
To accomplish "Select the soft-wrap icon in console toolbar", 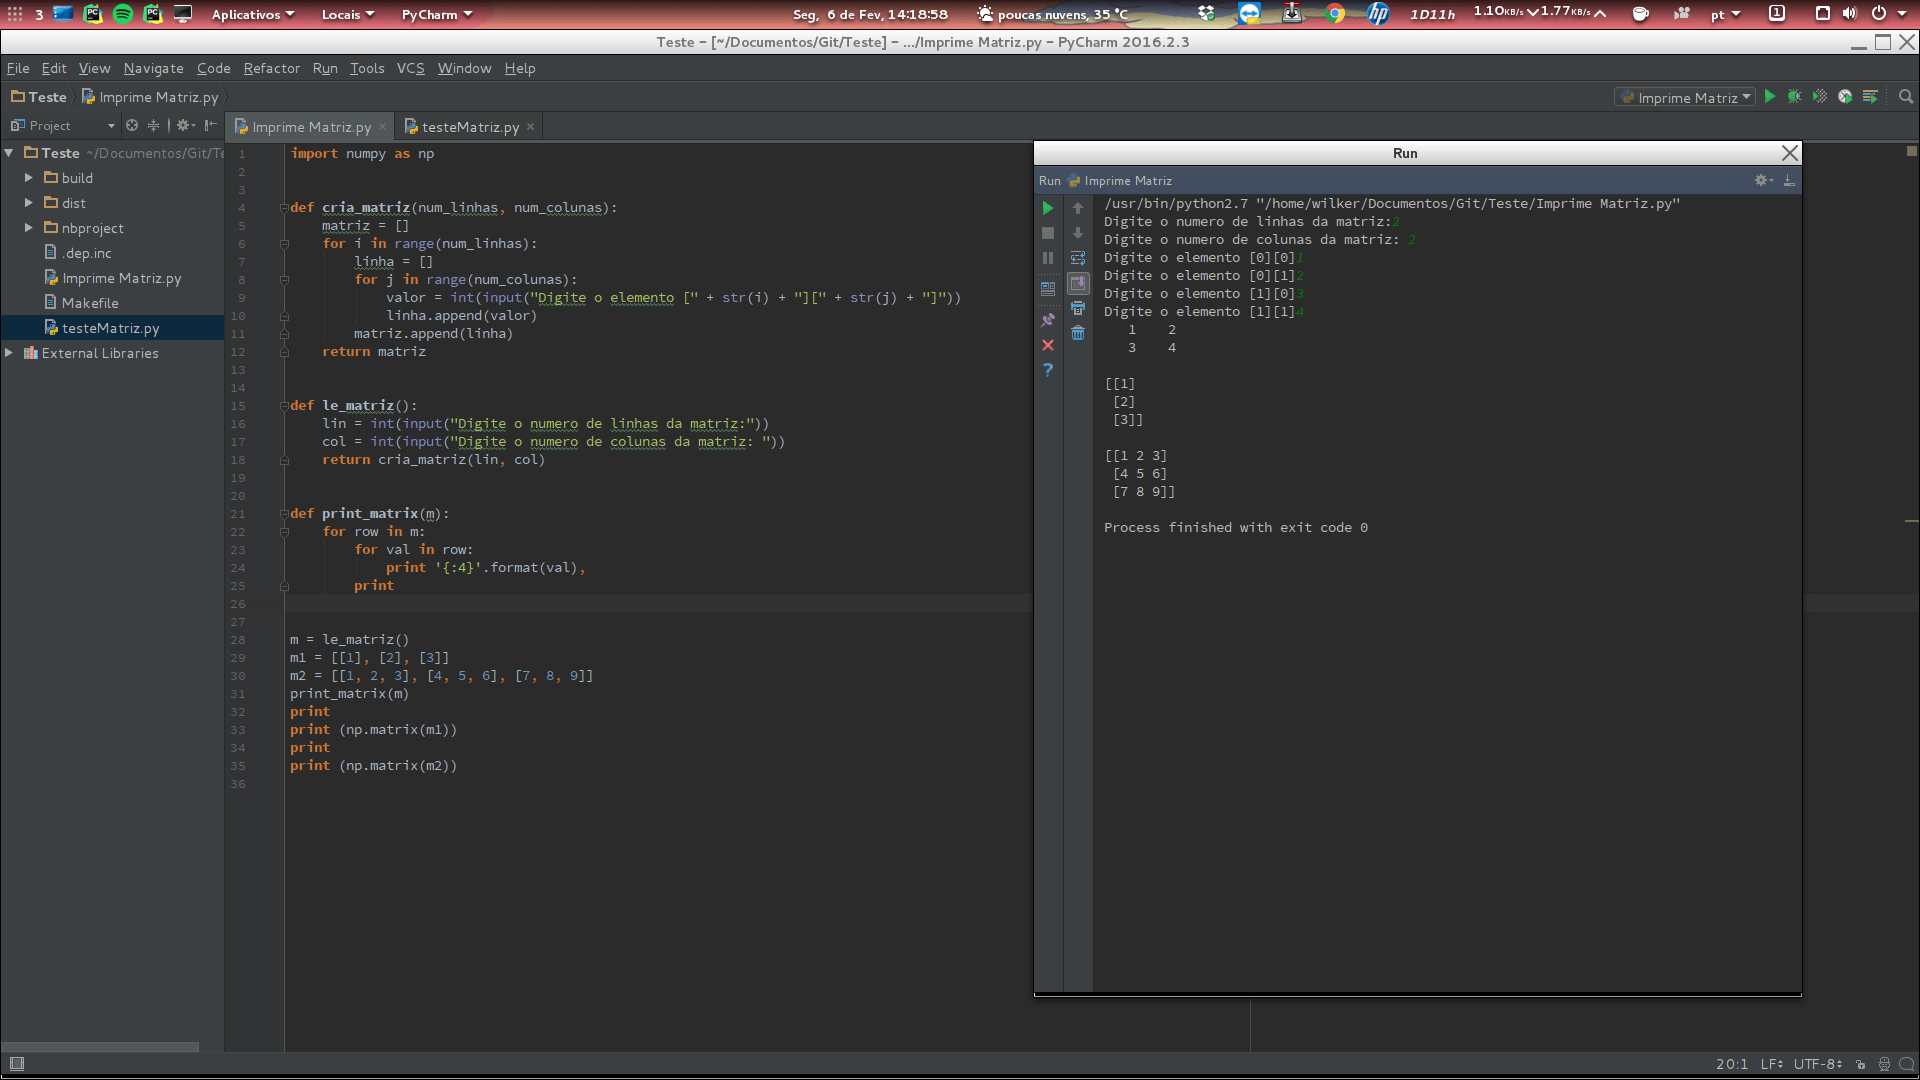I will tap(1078, 257).
